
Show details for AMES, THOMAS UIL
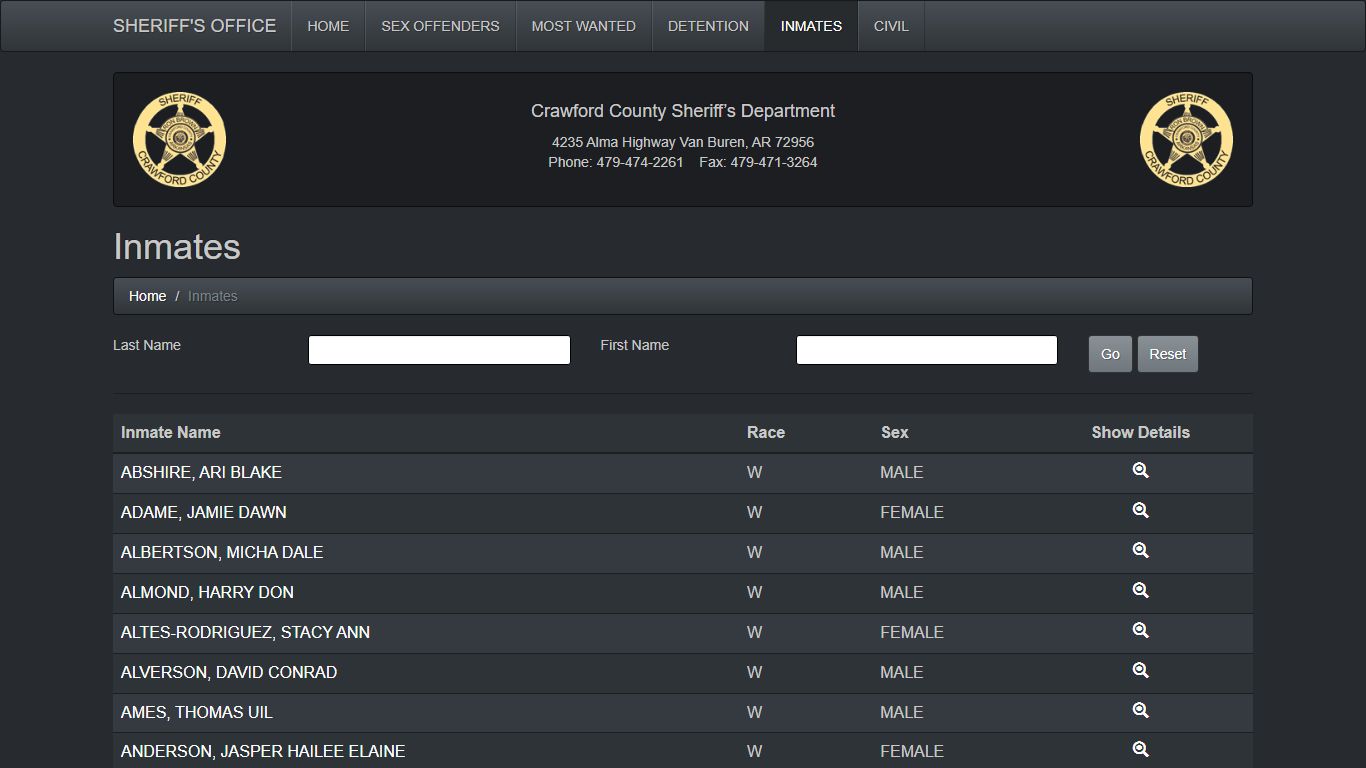(1140, 711)
